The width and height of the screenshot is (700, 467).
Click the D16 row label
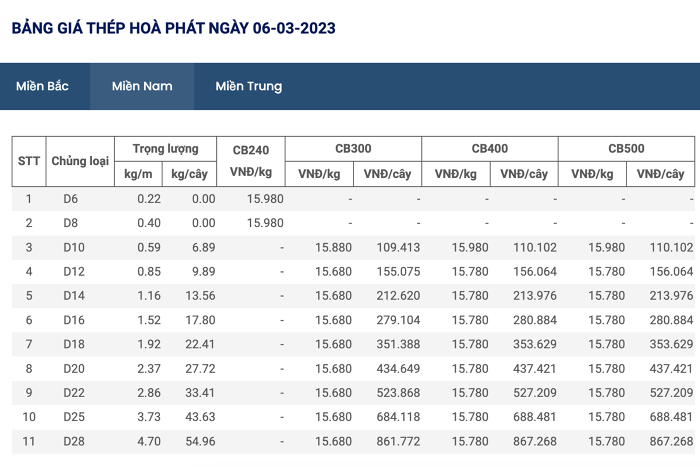pos(74,320)
